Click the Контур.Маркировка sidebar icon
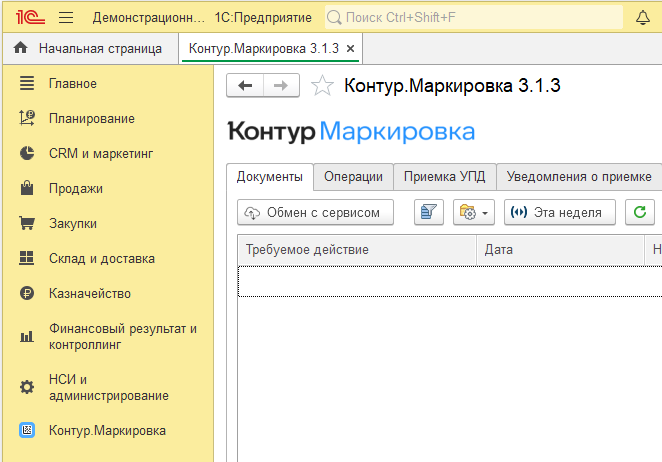662x462 pixels. [x=27, y=430]
